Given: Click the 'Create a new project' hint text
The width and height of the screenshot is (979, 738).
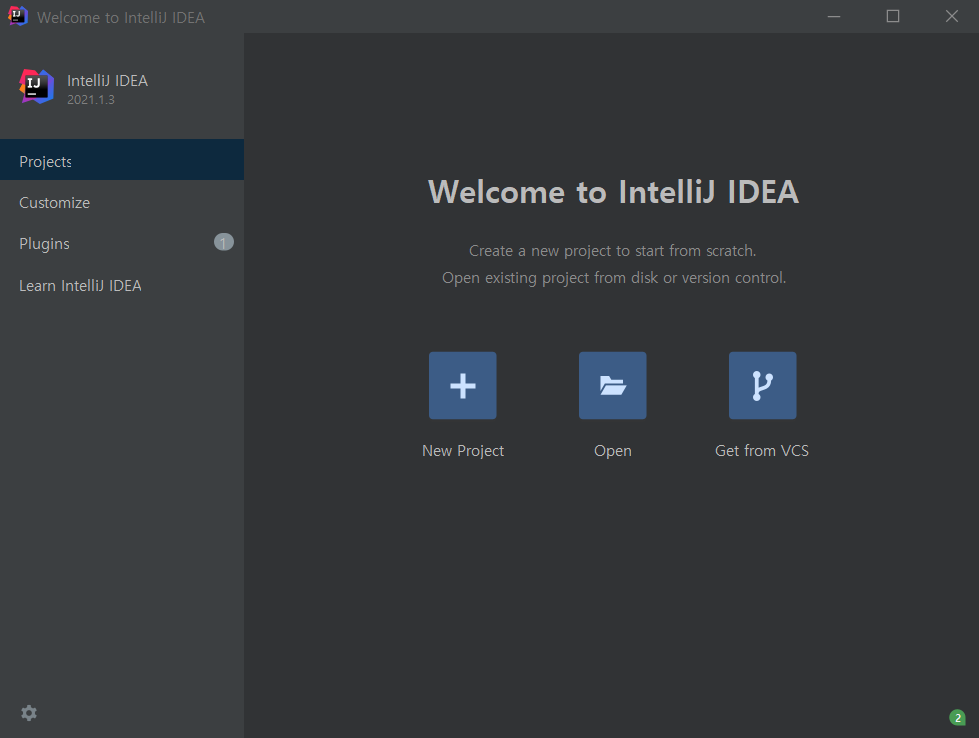Looking at the screenshot, I should (612, 251).
